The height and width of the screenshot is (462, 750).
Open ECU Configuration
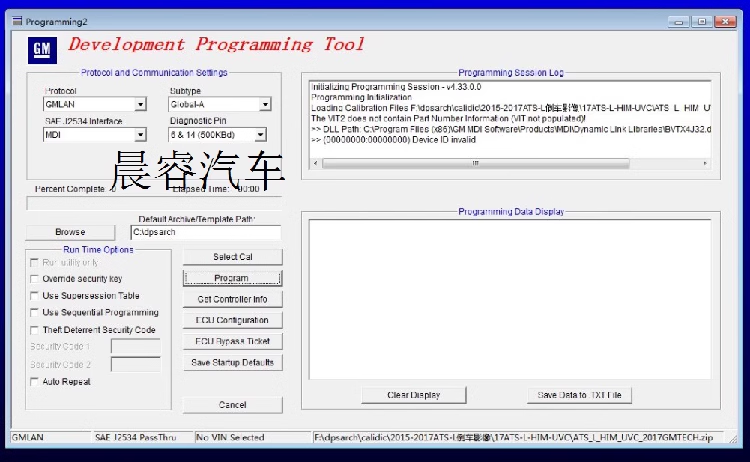pos(232,320)
